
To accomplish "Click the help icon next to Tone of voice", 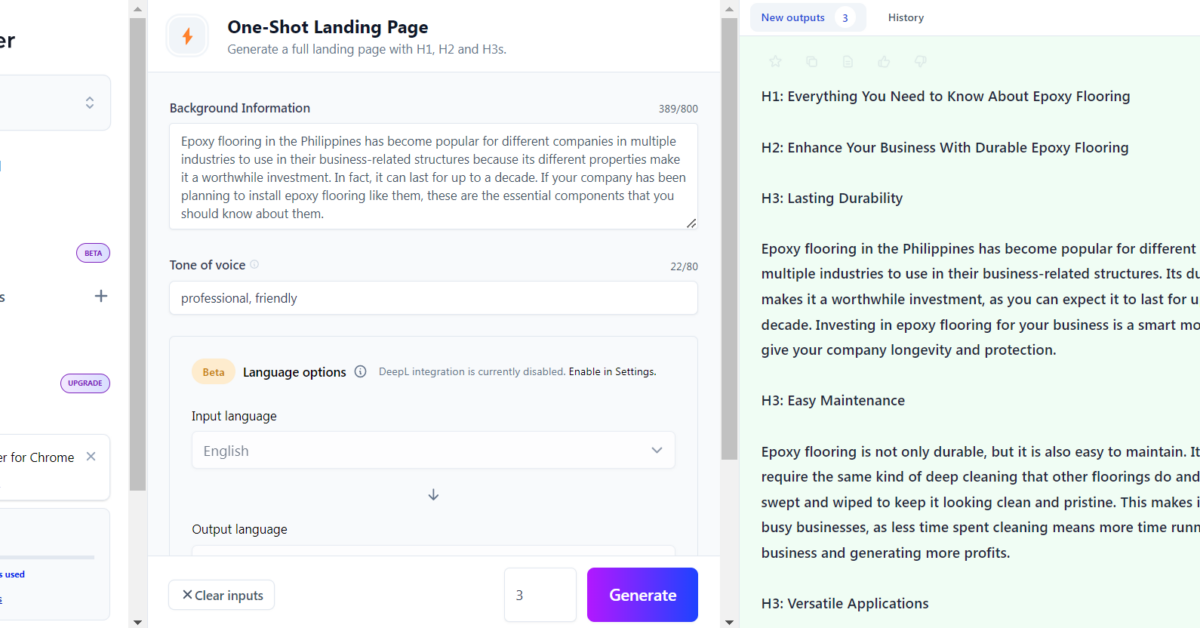I will [254, 265].
